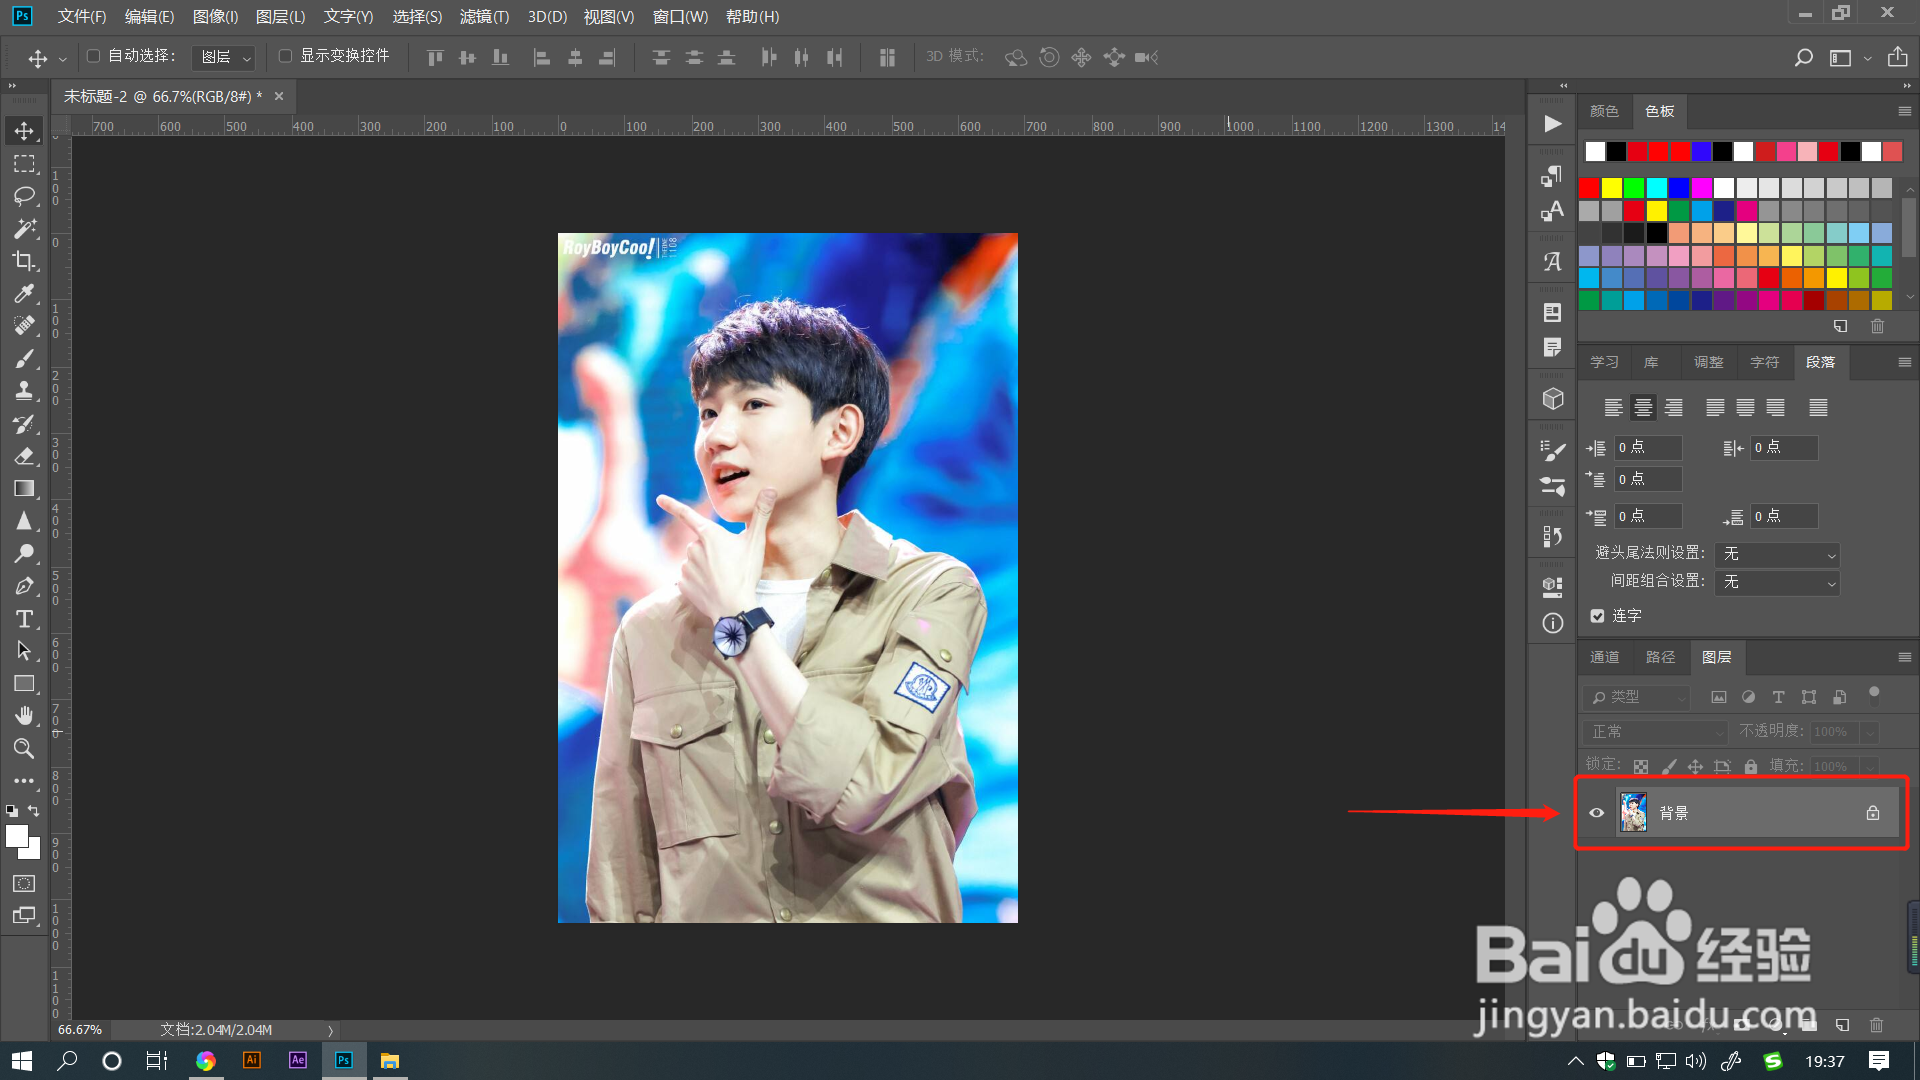Screen dimensions: 1920x1080
Task: Select the Zoom tool in toolbar
Action: [x=24, y=748]
